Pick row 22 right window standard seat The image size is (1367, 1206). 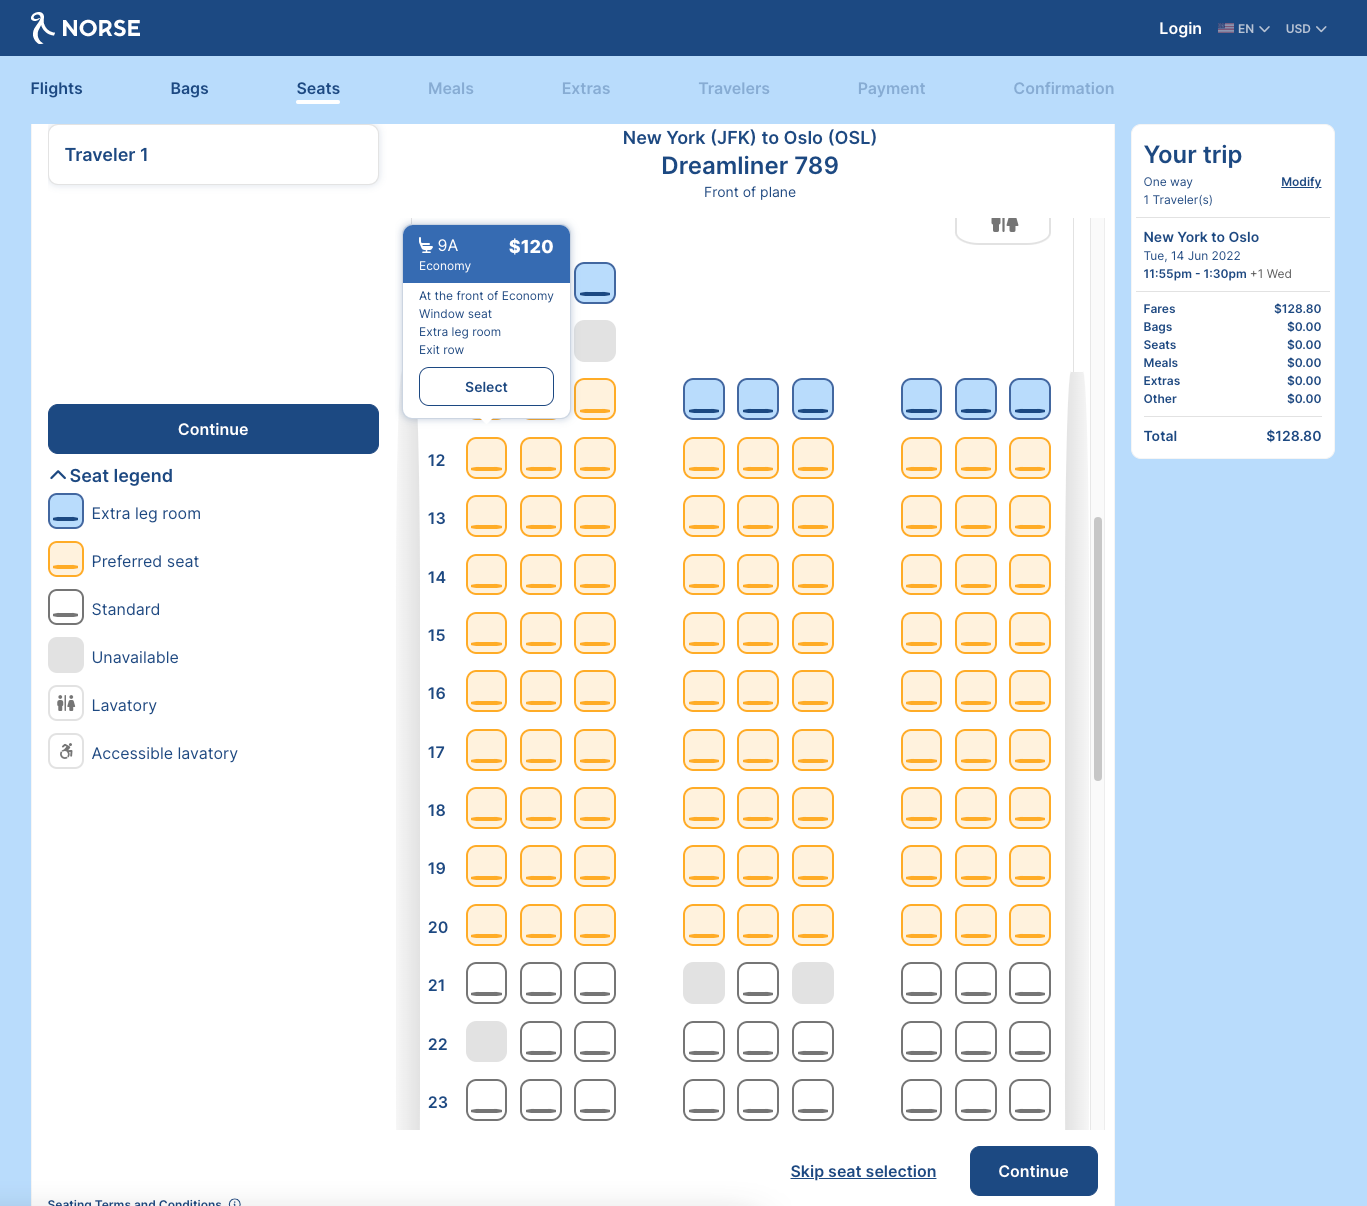[x=1030, y=1042]
